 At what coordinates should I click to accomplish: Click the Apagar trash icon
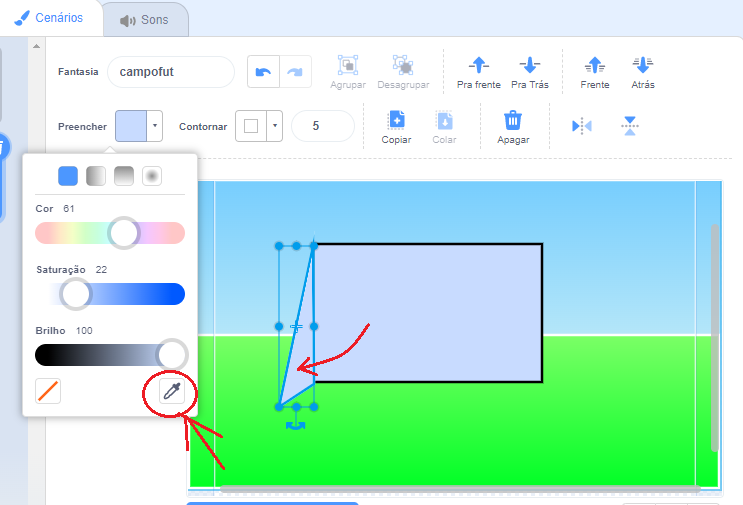click(512, 121)
